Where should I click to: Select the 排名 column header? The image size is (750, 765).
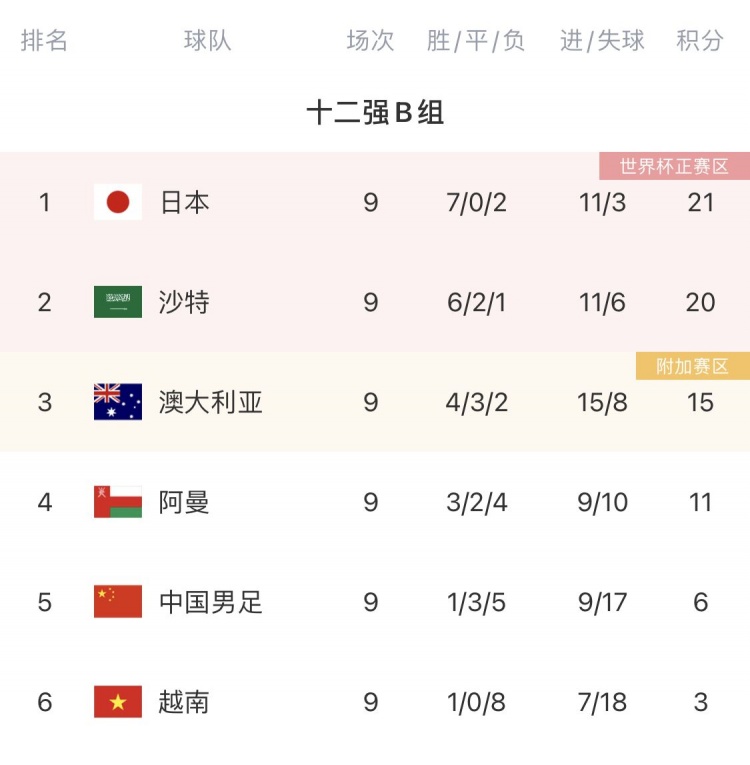[44, 40]
